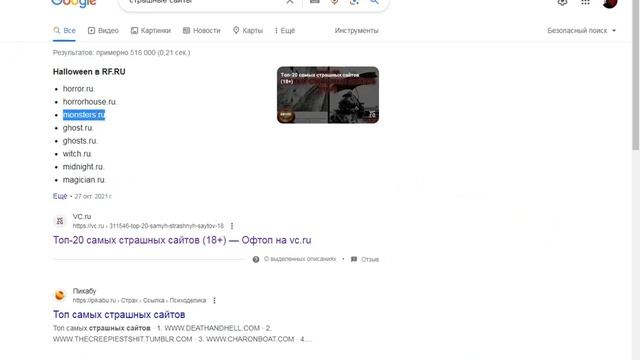This screenshot has width=640, height=360.
Task: Open more options for VC.ru result
Action: click(x=232, y=226)
